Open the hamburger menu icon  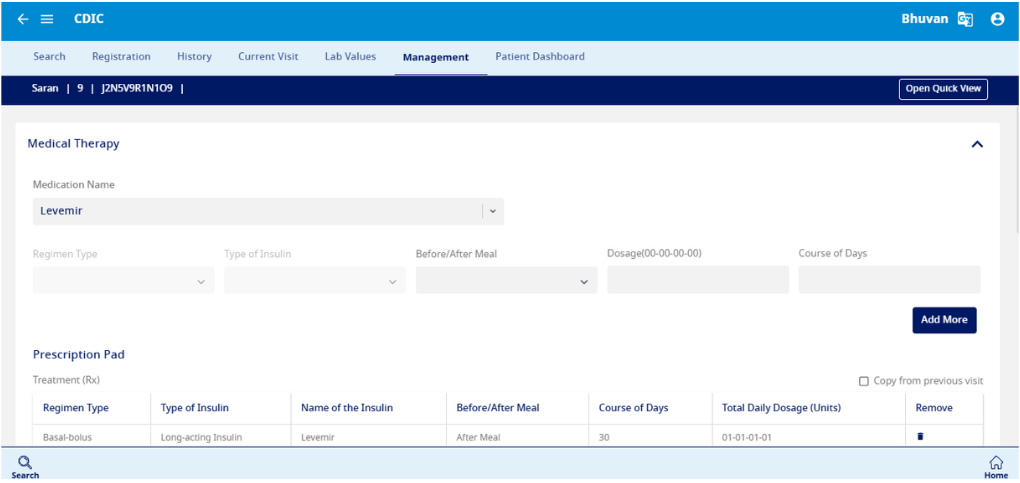pos(47,20)
